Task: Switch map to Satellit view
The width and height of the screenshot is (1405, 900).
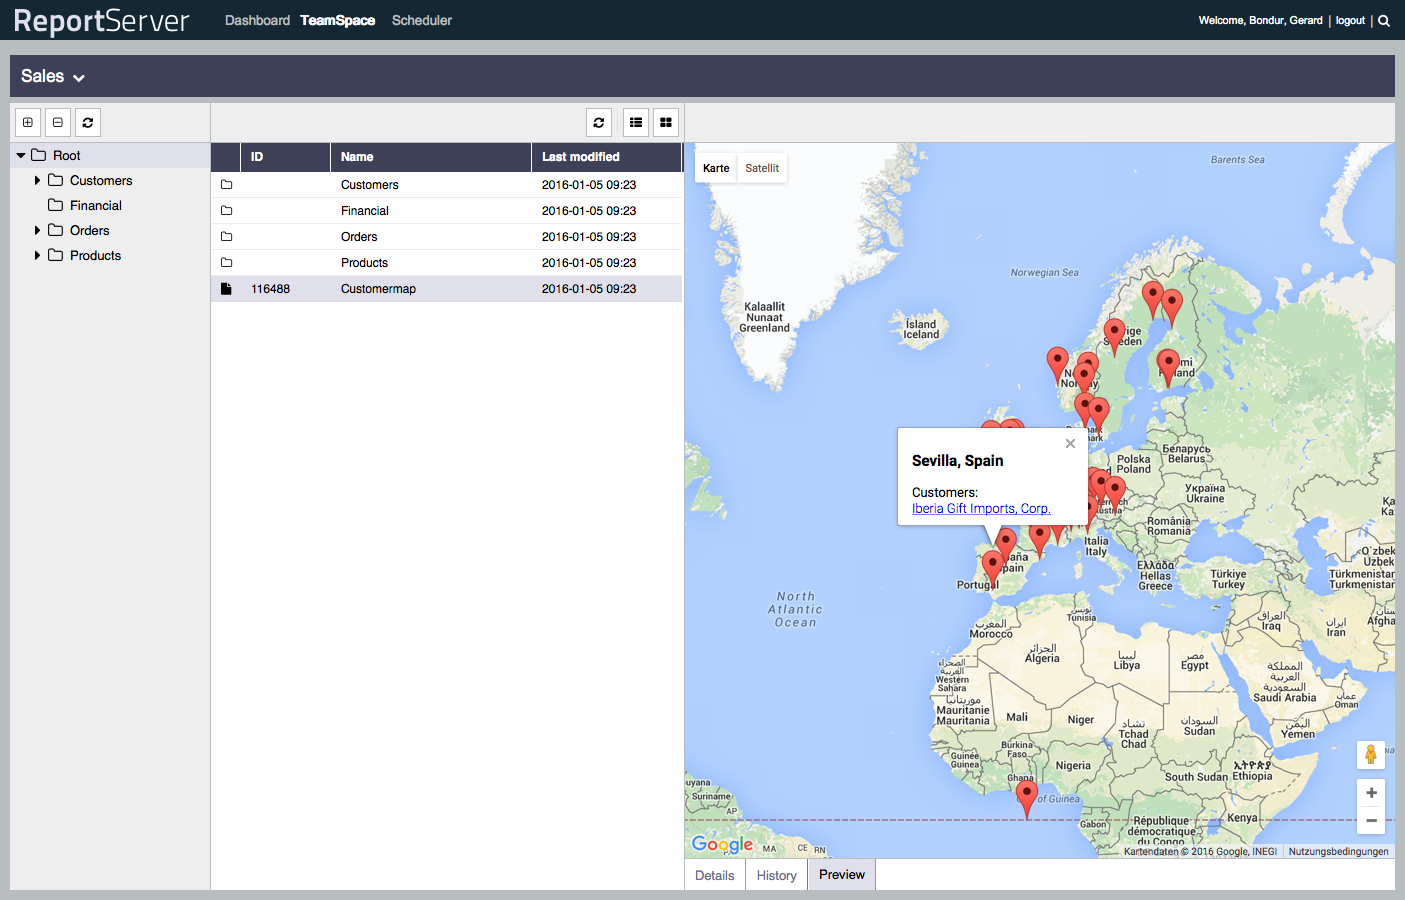Action: pos(762,168)
